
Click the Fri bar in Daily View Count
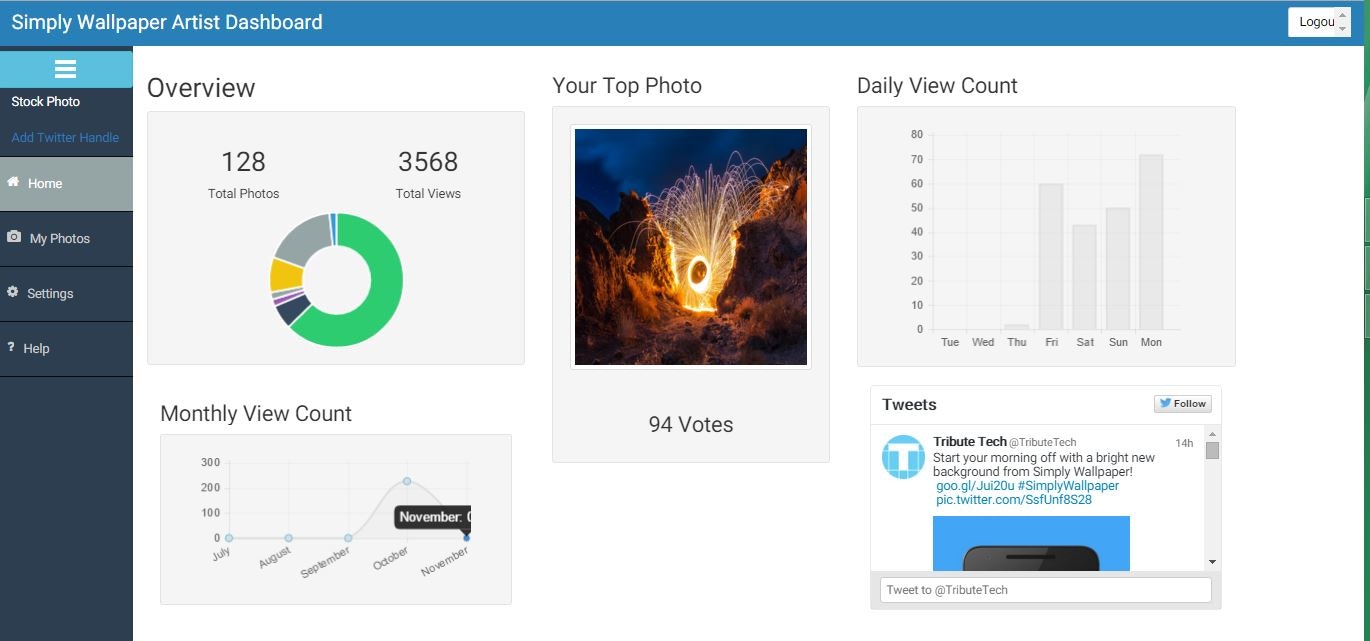point(1051,257)
